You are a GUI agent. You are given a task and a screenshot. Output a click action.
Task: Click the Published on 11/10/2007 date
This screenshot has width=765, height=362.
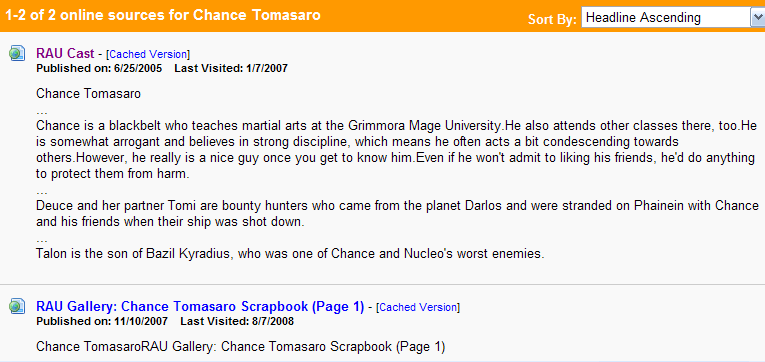click(x=102, y=322)
